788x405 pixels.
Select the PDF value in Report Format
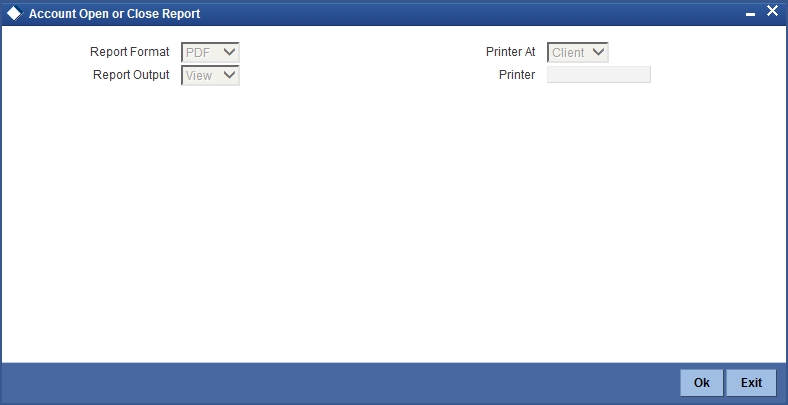pos(198,52)
